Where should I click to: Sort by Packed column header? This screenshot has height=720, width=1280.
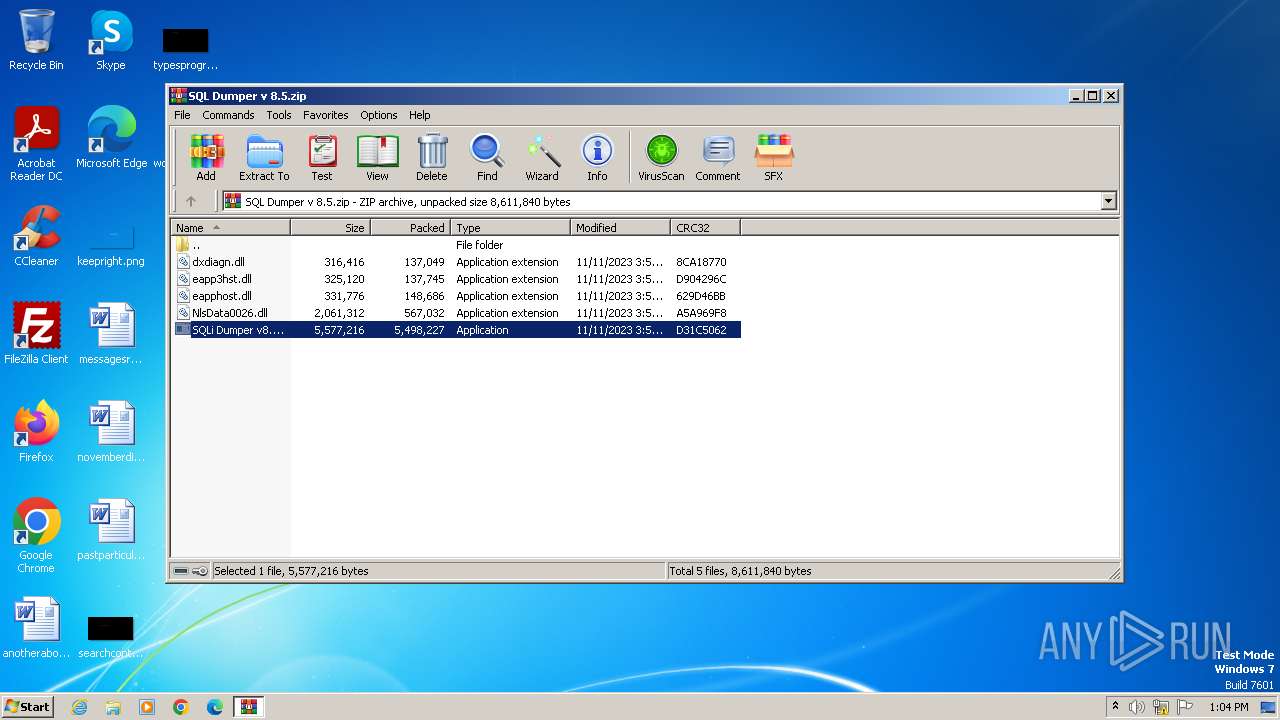[x=411, y=228]
